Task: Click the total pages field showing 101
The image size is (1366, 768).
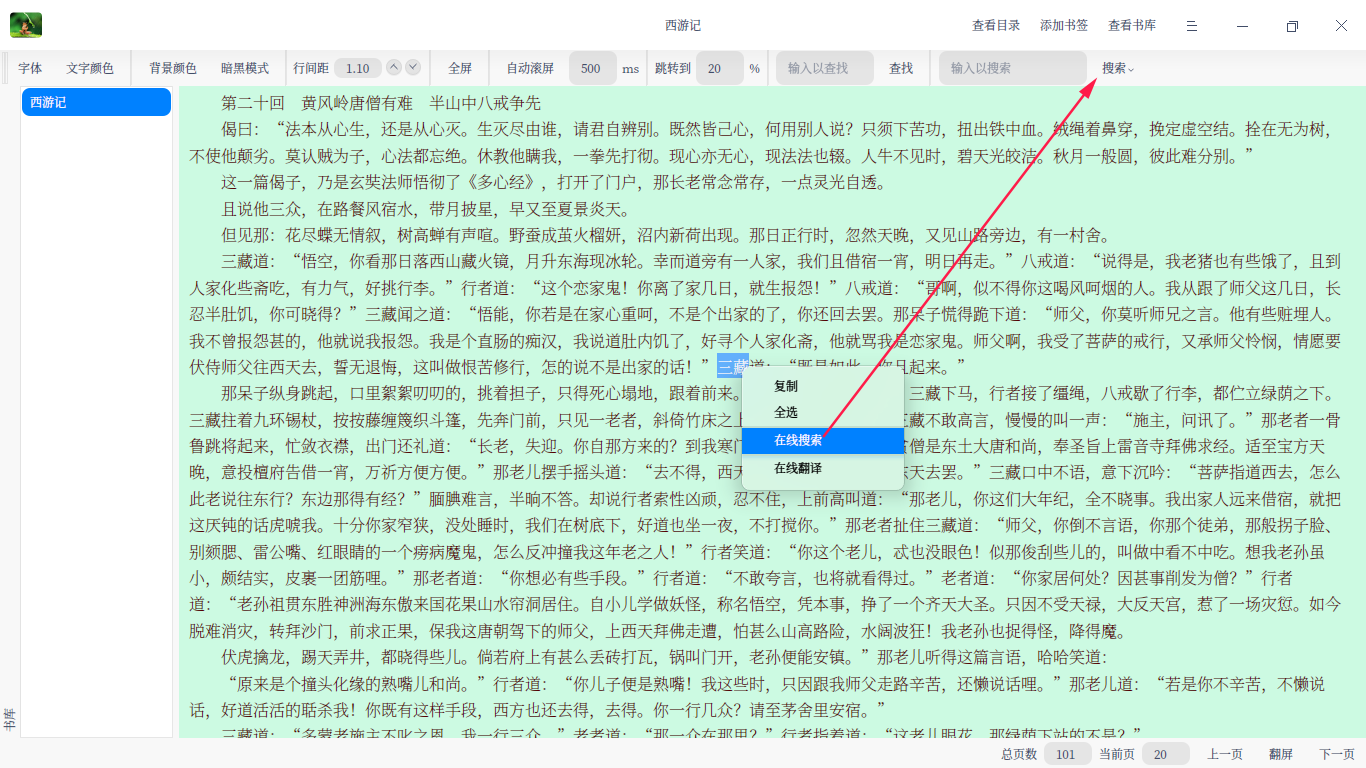Action: pyautogui.click(x=1066, y=754)
